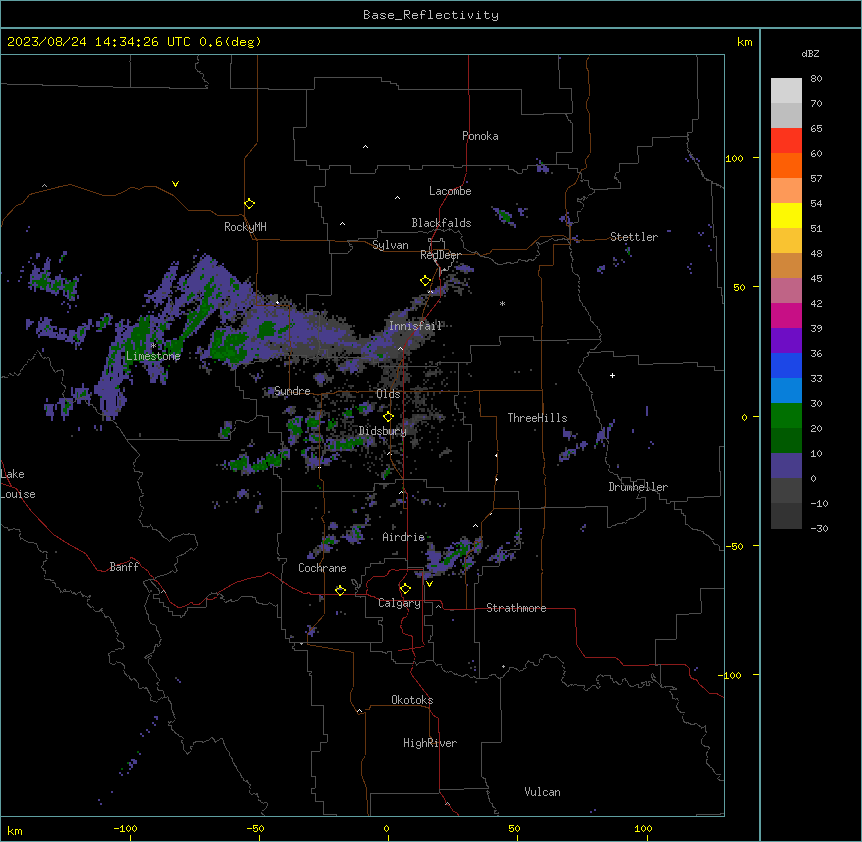Click the Stettler label
The height and width of the screenshot is (842, 862).
pyautogui.click(x=634, y=237)
